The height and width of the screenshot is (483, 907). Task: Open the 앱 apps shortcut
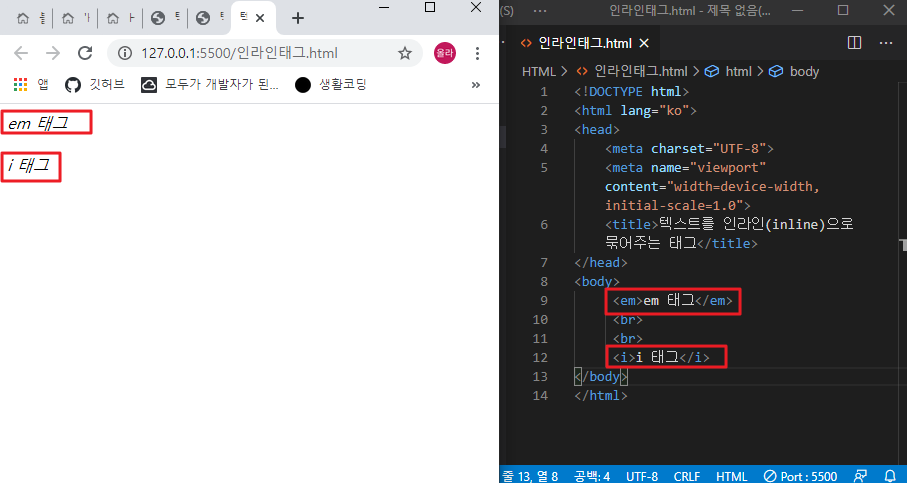coord(30,84)
